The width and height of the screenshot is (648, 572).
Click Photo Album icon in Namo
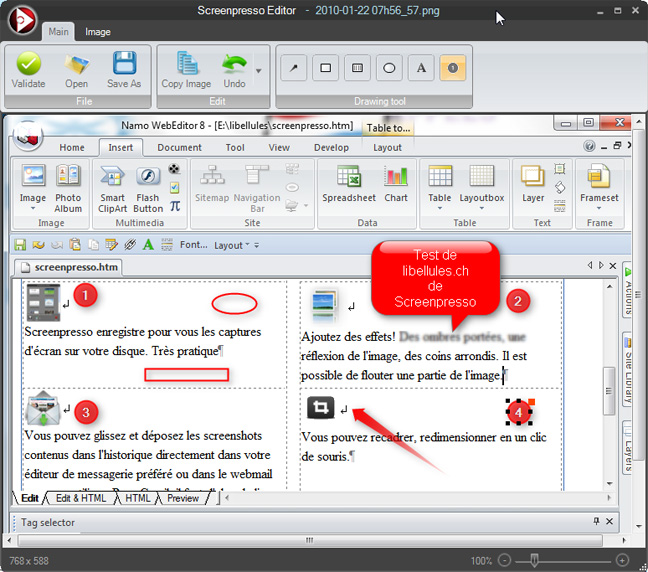(x=68, y=175)
